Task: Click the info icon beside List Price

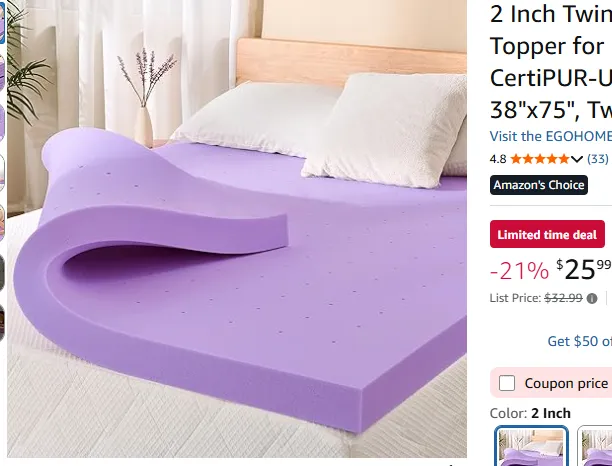Action: tap(592, 299)
